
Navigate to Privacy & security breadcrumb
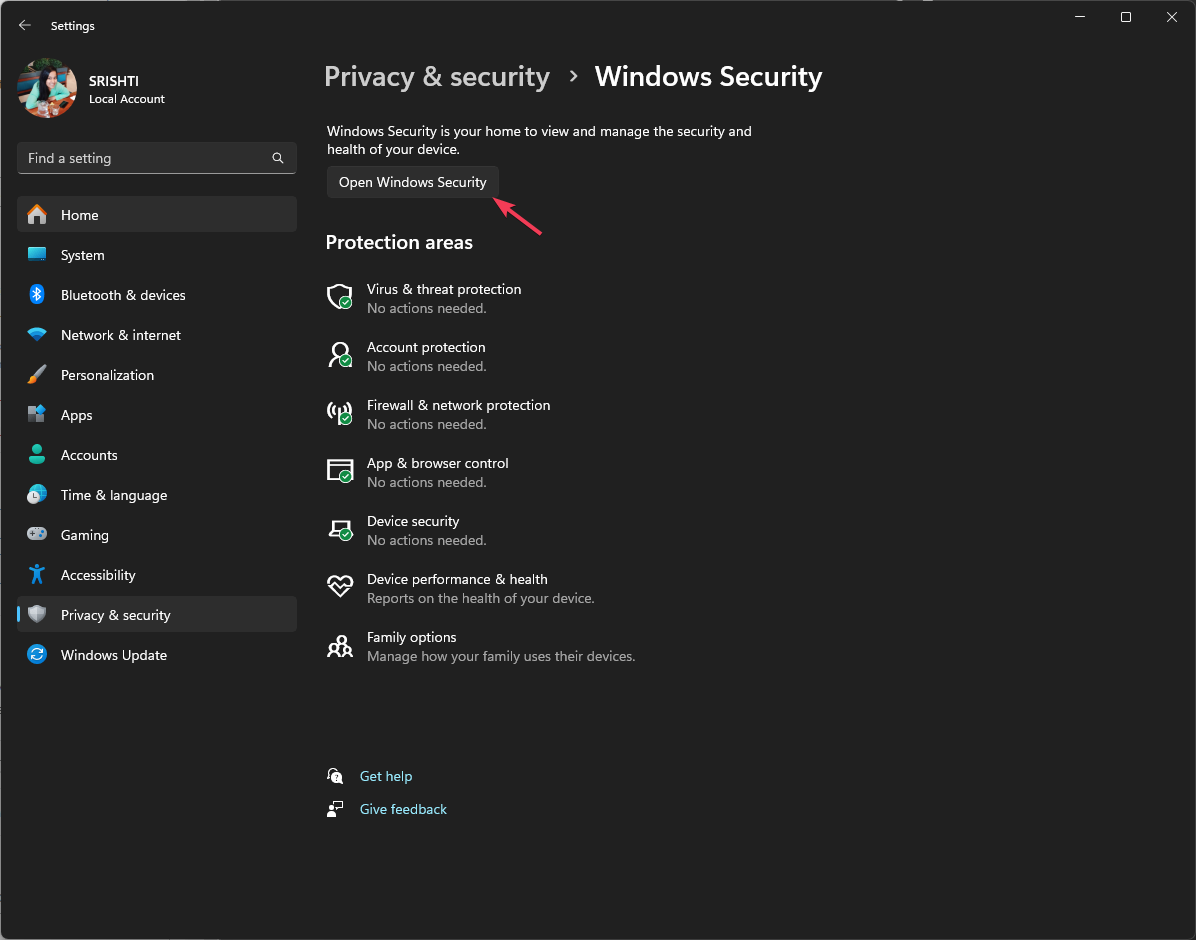point(437,76)
